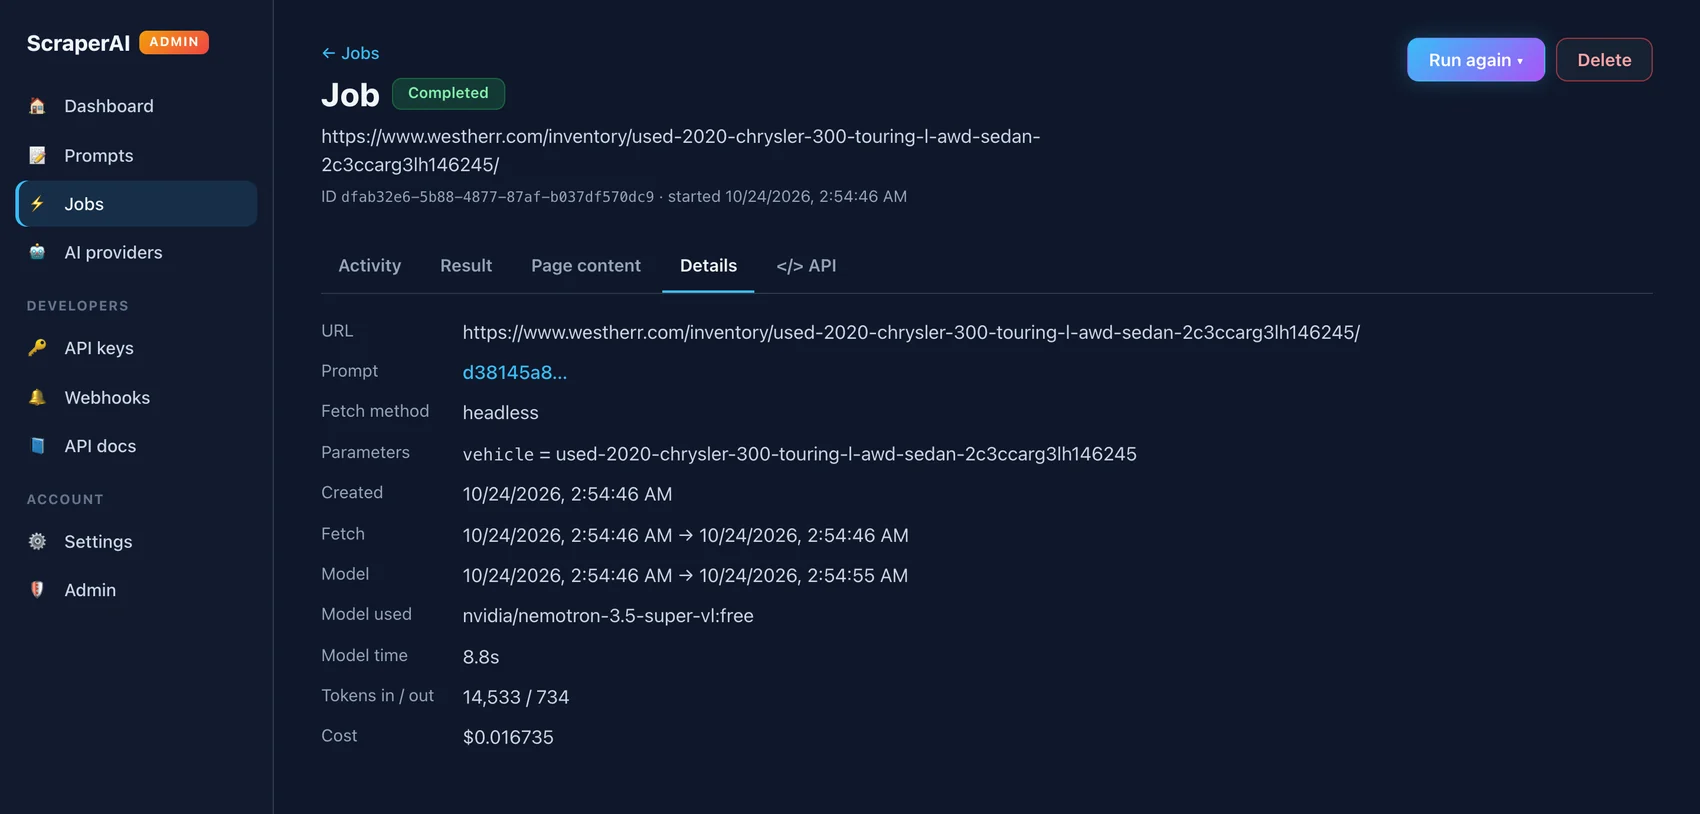The width and height of the screenshot is (1700, 814).
Task: Click the Completed status badge
Action: pos(448,93)
